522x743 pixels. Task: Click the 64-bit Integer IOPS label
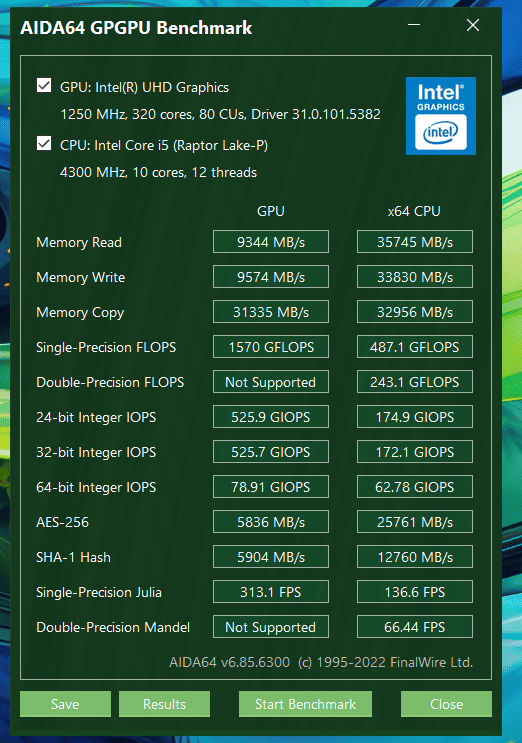click(x=96, y=488)
